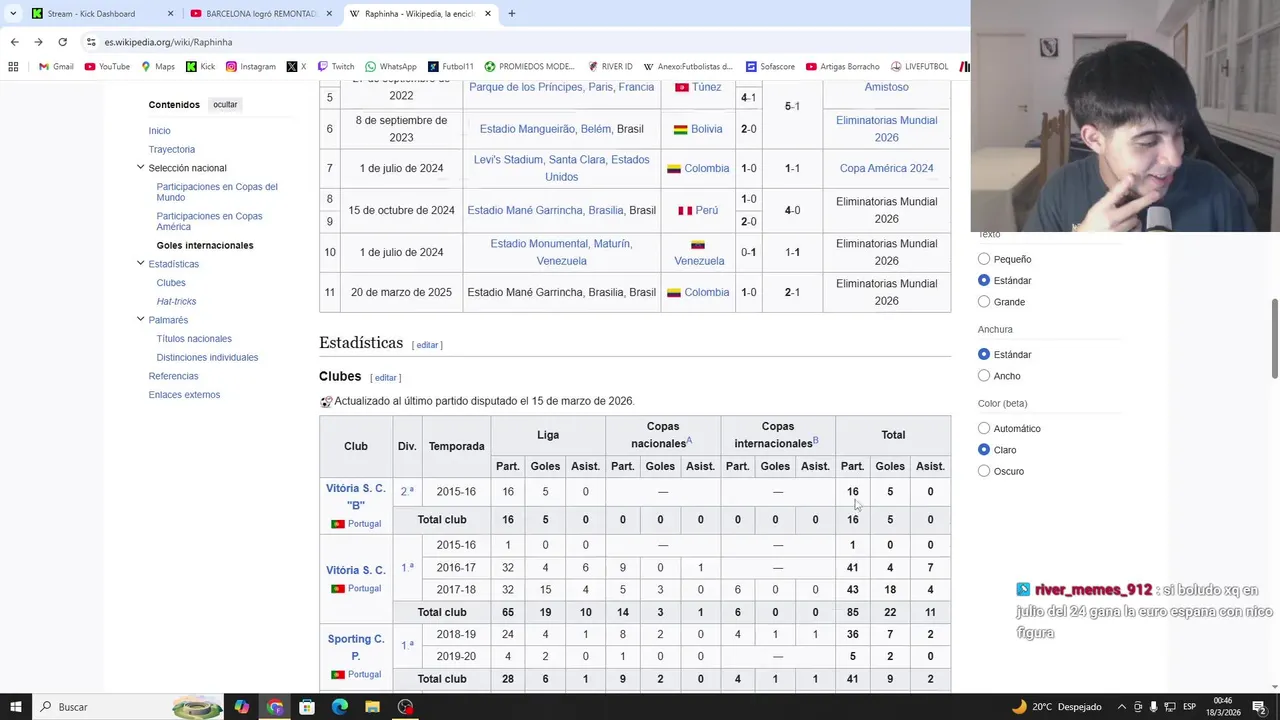Select Automático color mode
Viewport: 1280px width, 720px height.
point(984,429)
